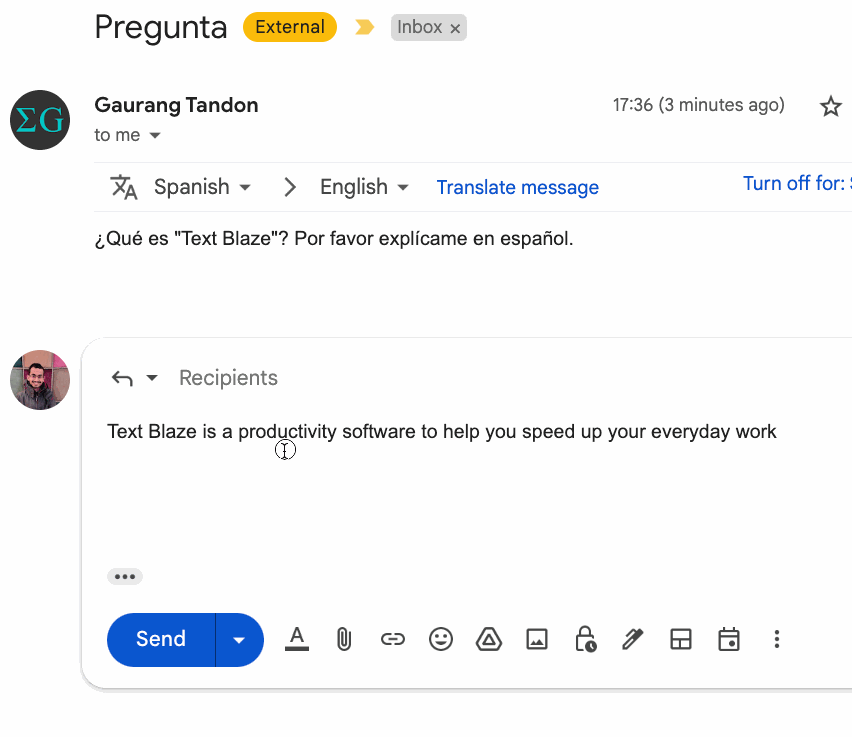Insert photo into reply
The height and width of the screenshot is (737, 852).
click(537, 639)
